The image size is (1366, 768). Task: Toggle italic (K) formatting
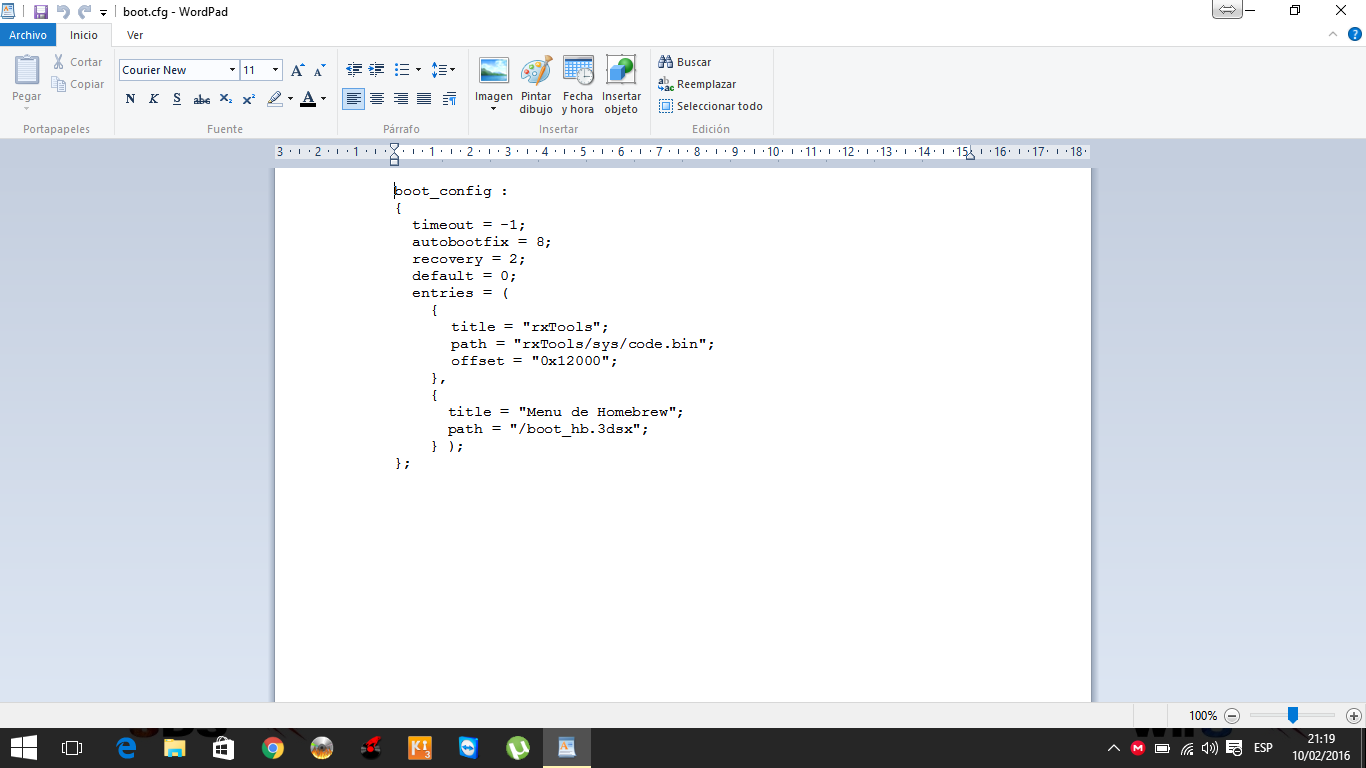154,99
